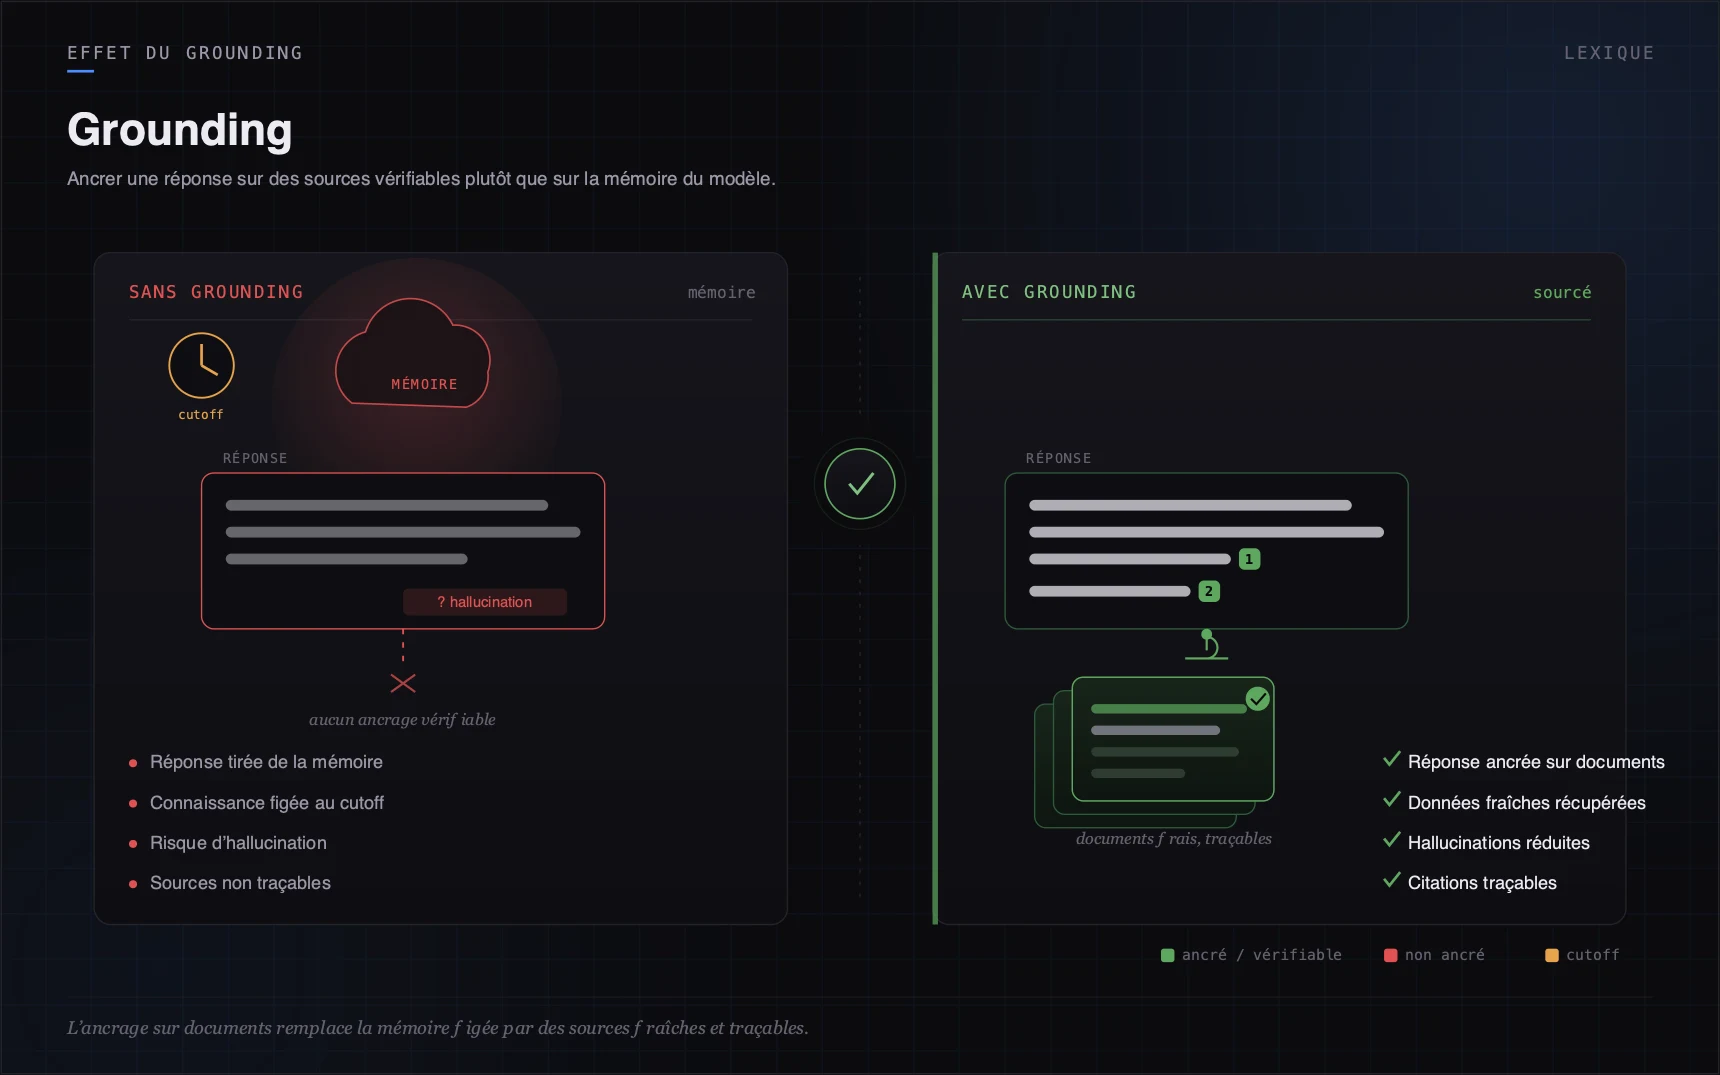Select citation marker number 2
The image size is (1720, 1075).
tap(1209, 591)
